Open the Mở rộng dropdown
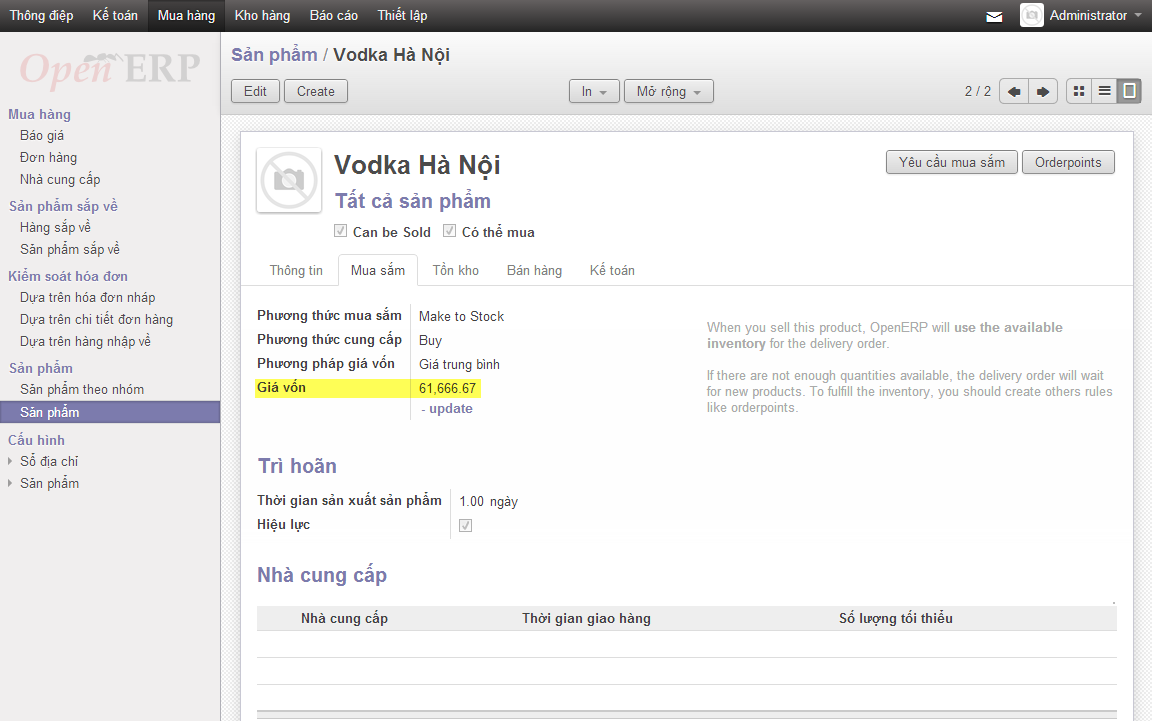Viewport: 1152px width, 721px height. 669,91
